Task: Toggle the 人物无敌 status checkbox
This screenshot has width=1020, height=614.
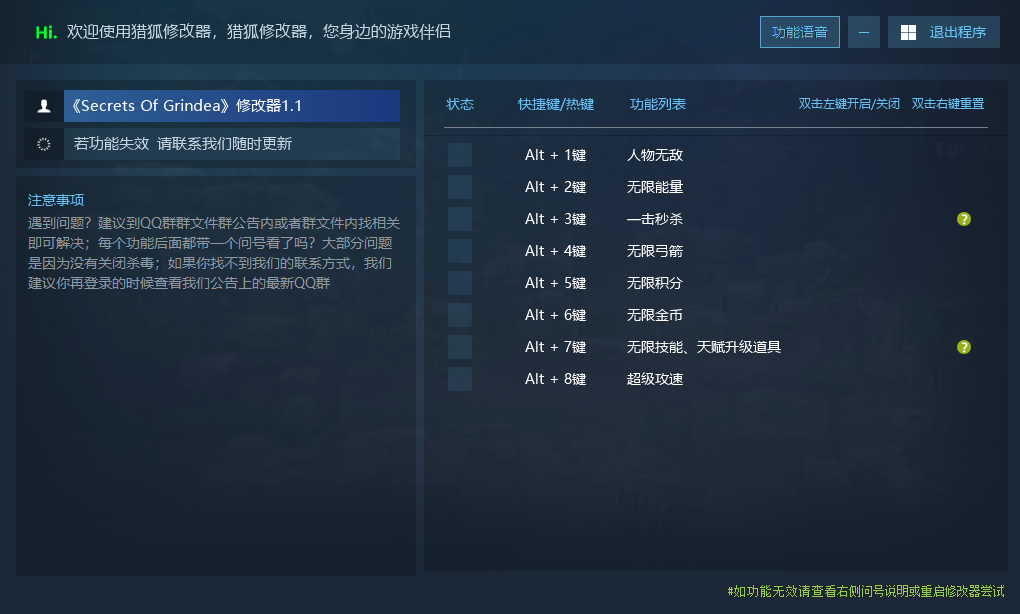Action: point(460,155)
